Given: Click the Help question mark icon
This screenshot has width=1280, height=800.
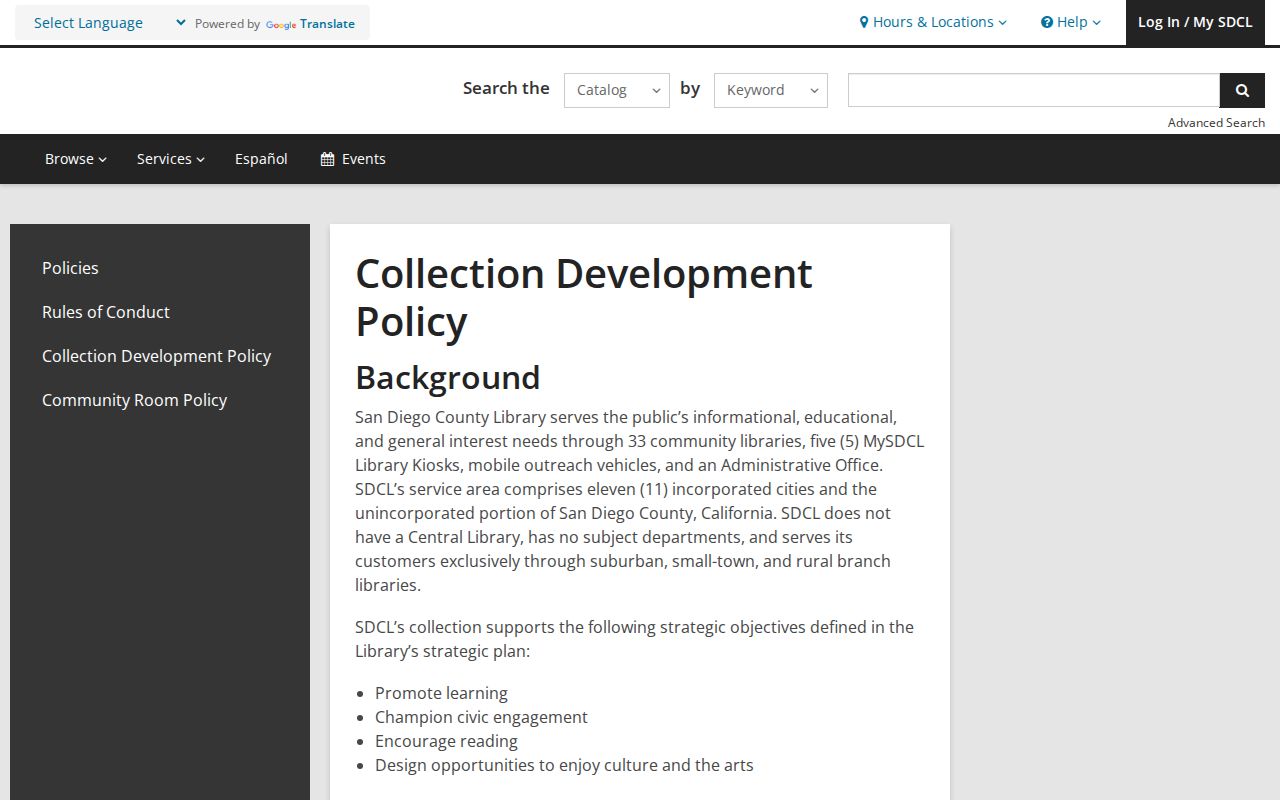Looking at the screenshot, I should point(1047,22).
